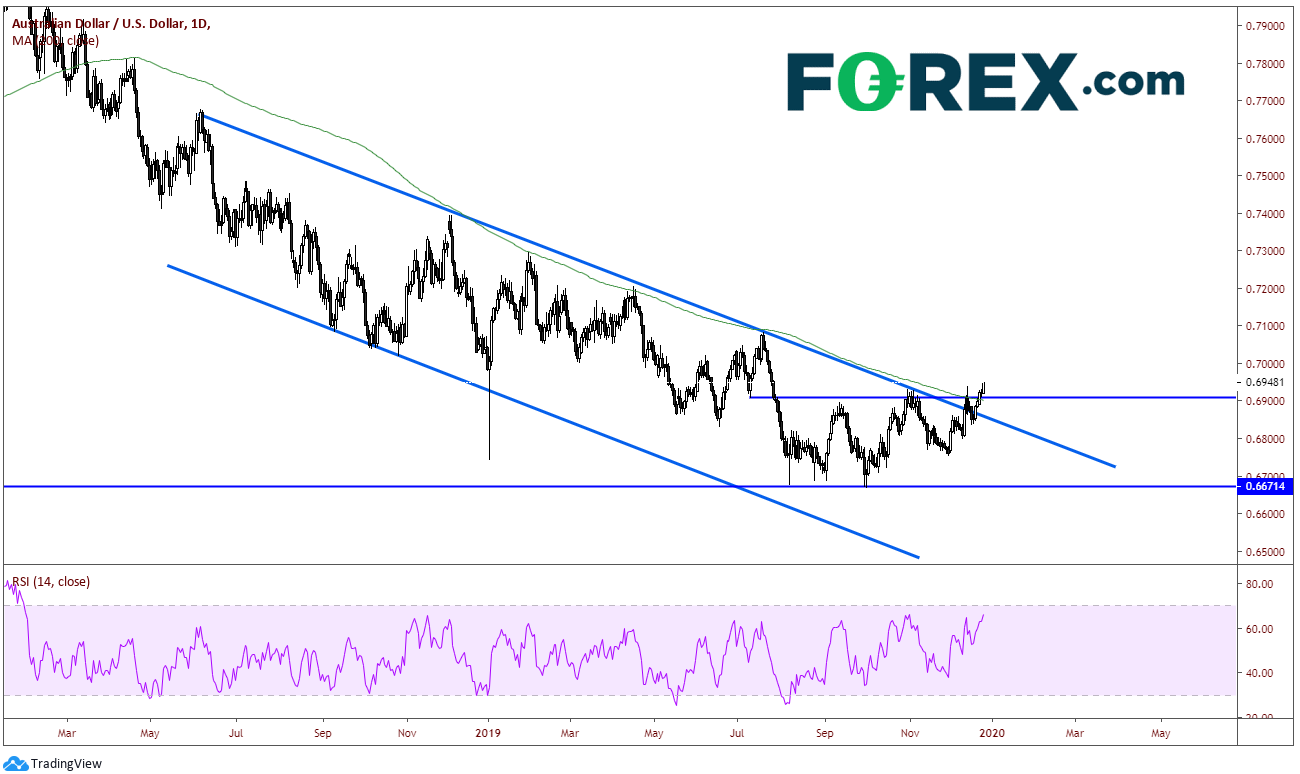This screenshot has width=1300, height=774.
Task: Click the 0.71000 price axis value
Action: (1266, 326)
